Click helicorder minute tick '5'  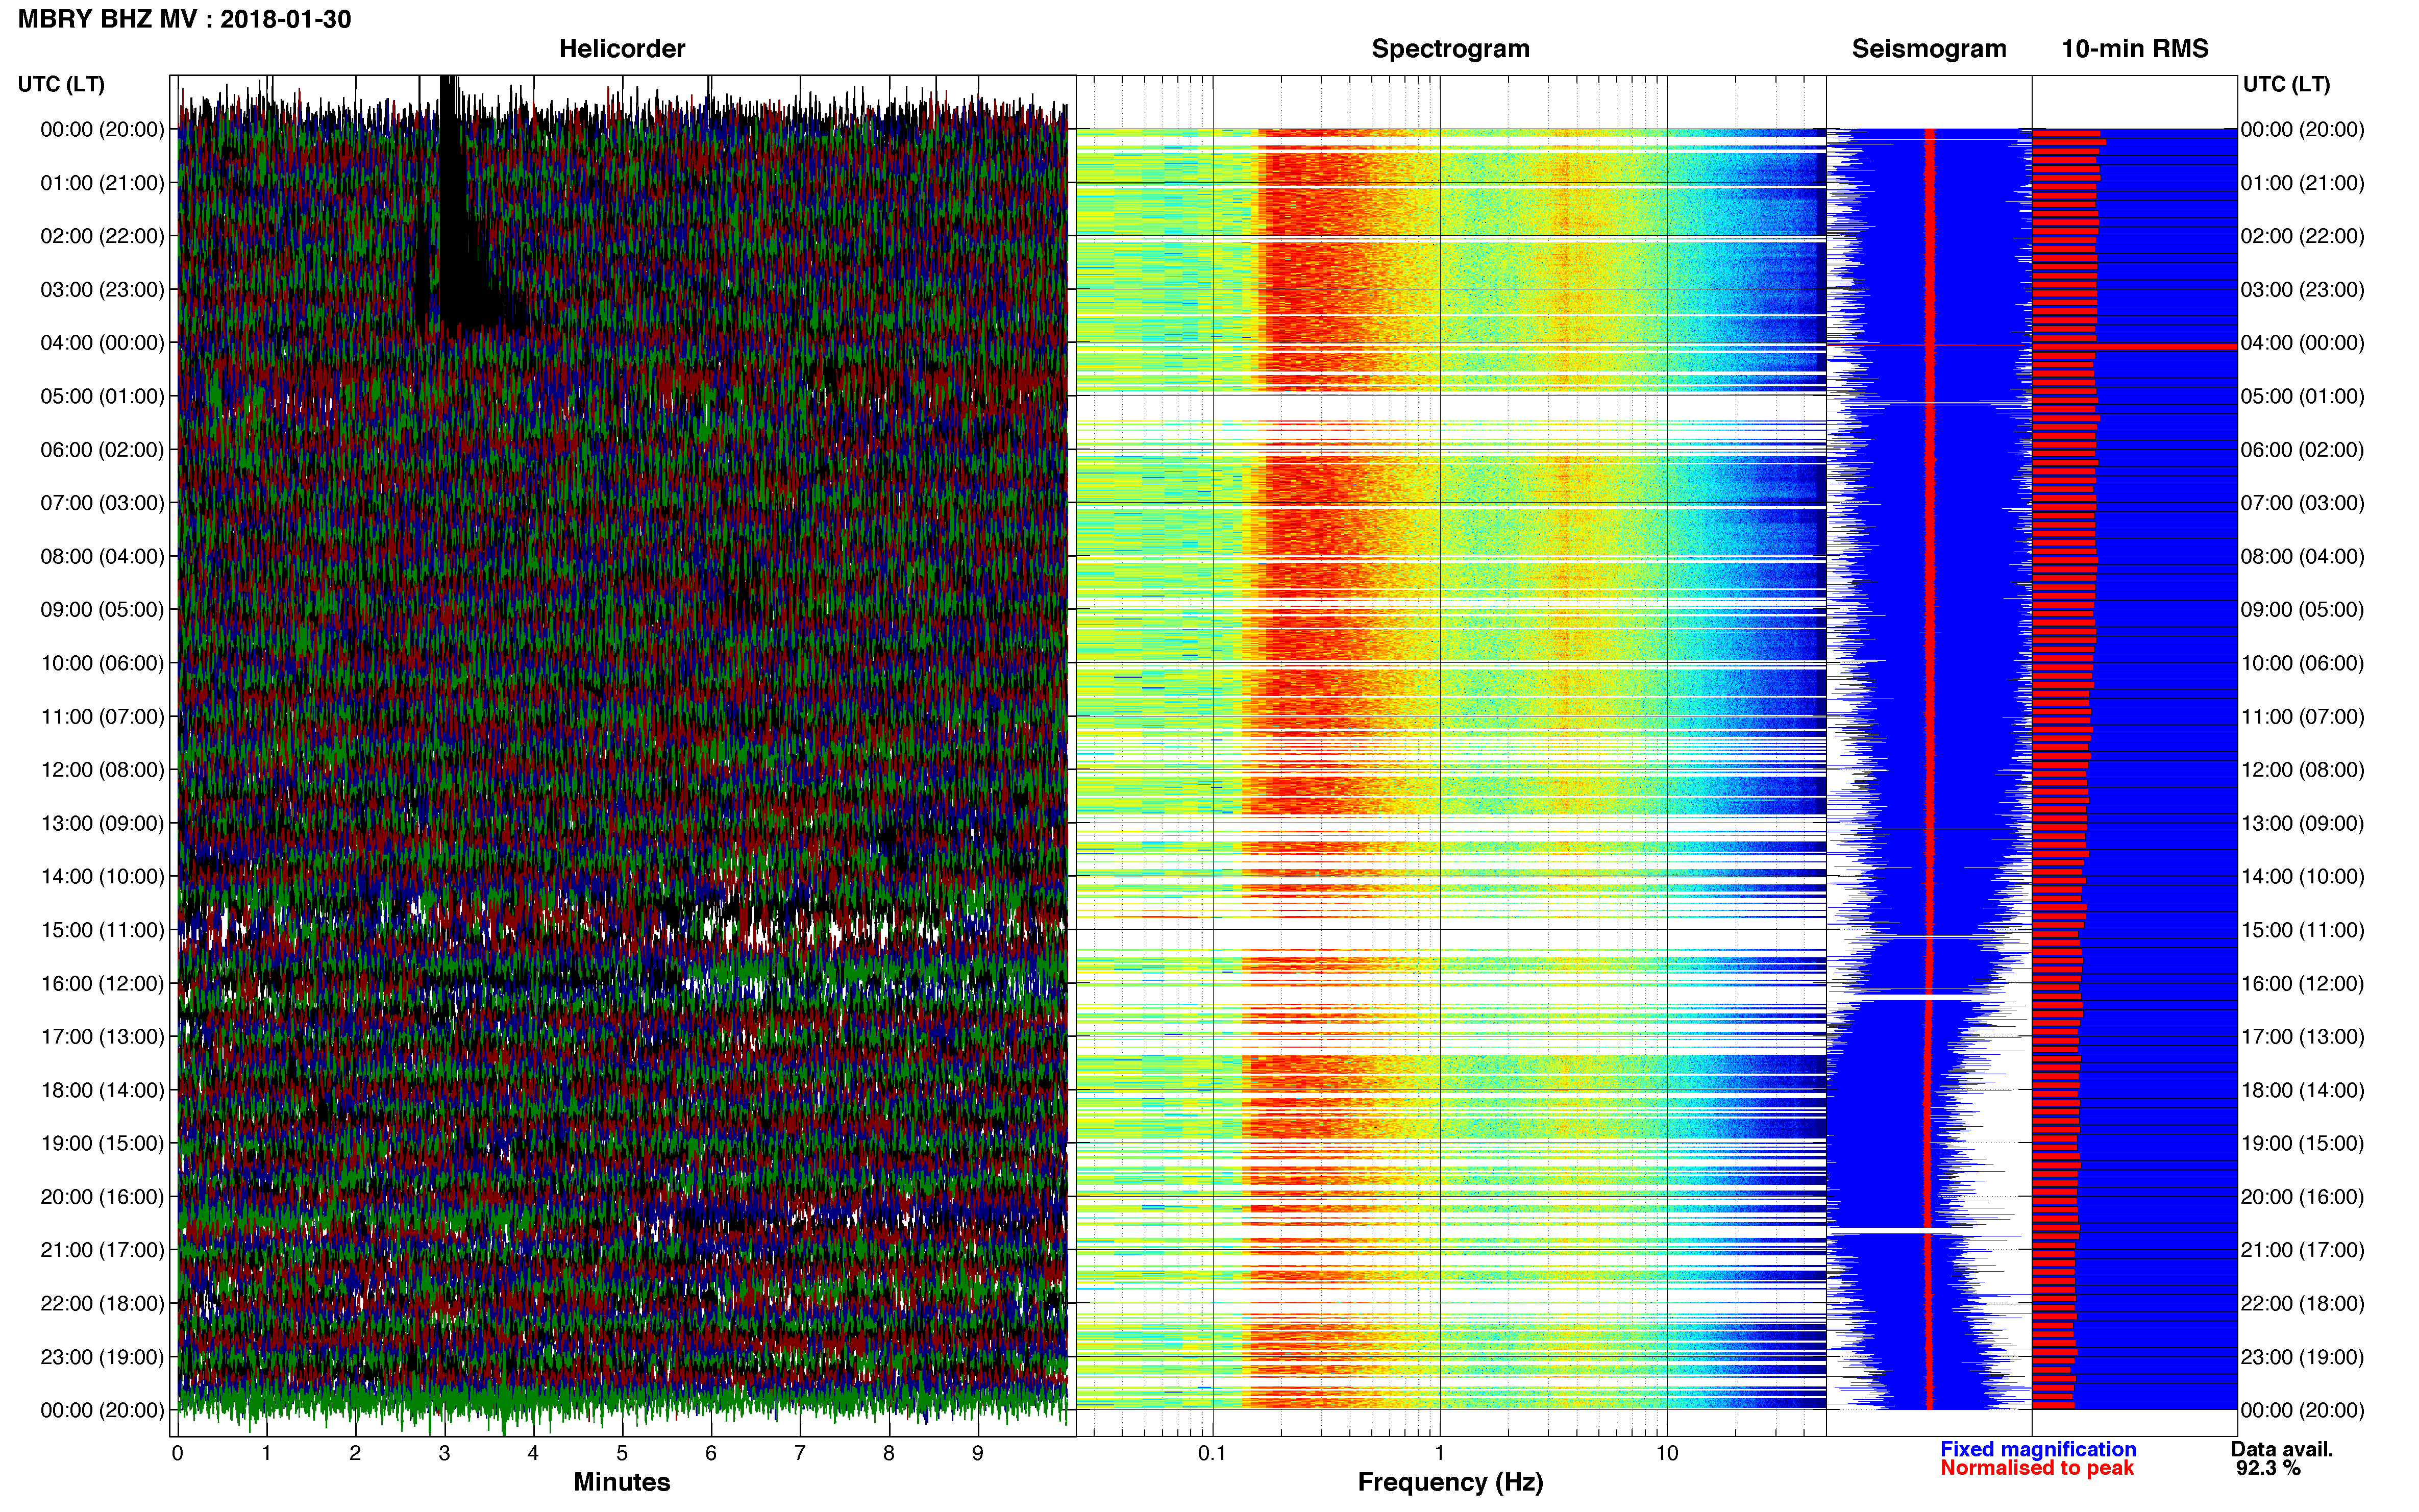(x=622, y=1454)
